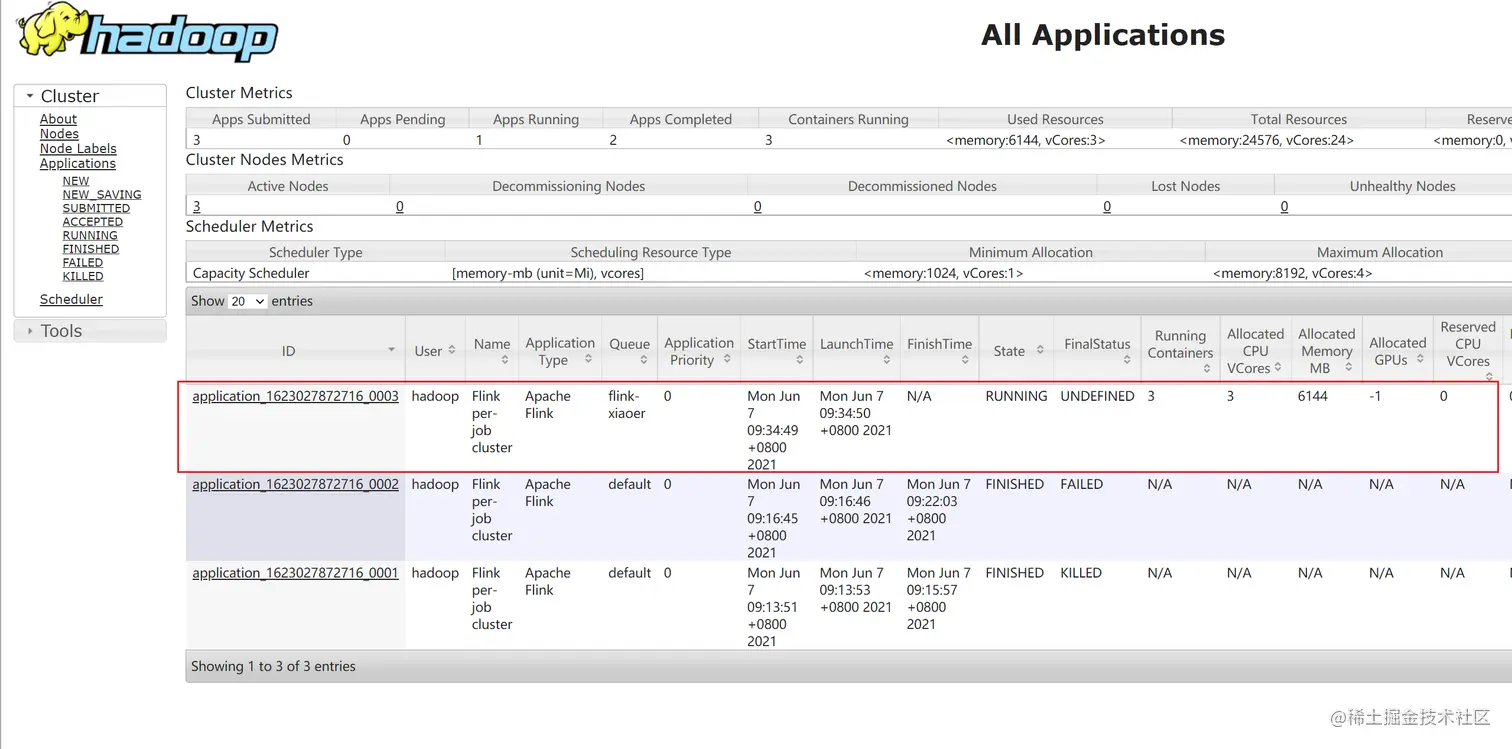Open the Node Labels link
Viewport: 1512px width, 749px height.
click(78, 149)
